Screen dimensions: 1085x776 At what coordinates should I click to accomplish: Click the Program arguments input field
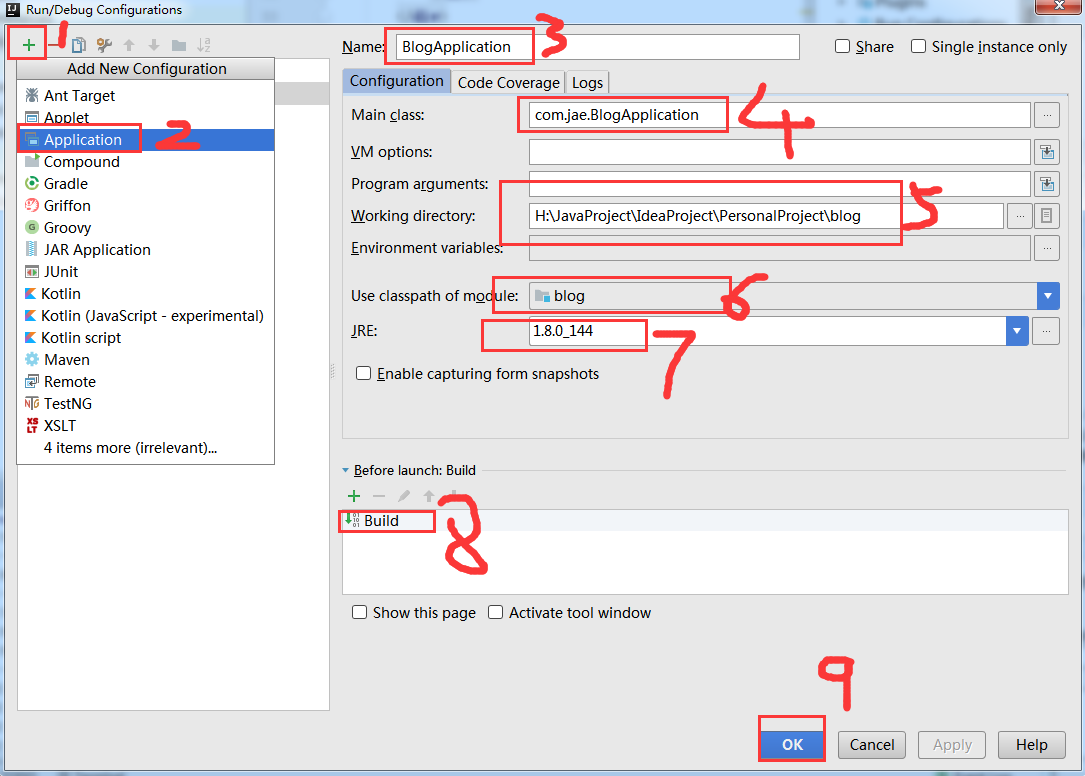[x=780, y=183]
